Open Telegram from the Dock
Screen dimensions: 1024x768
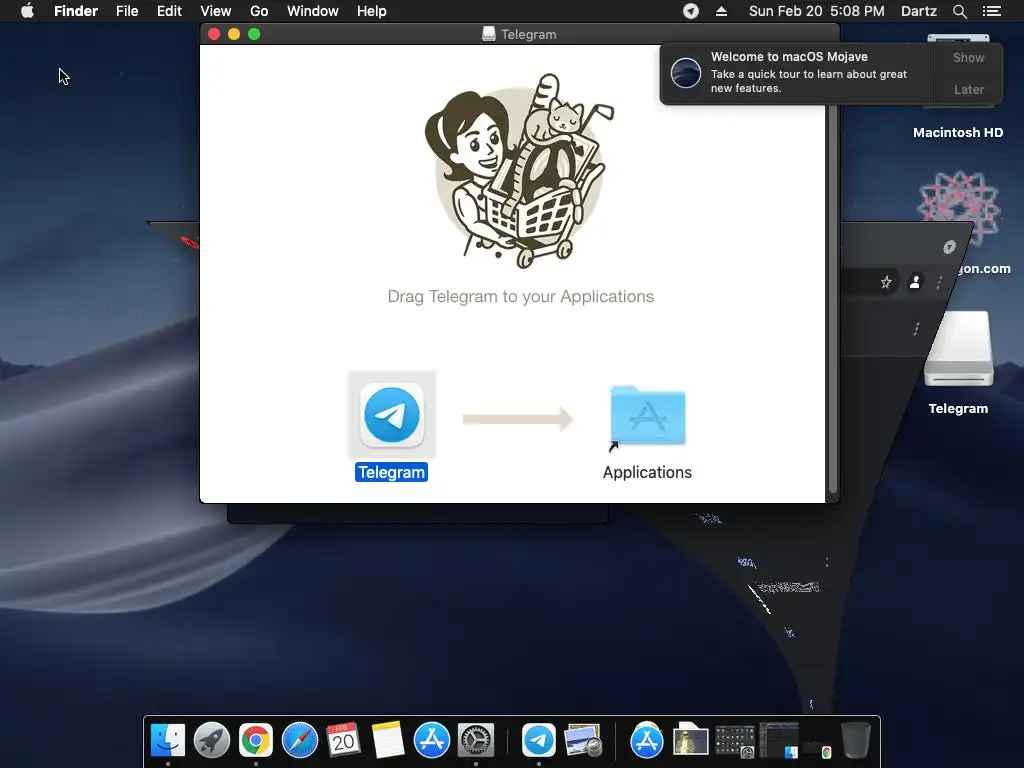click(538, 741)
